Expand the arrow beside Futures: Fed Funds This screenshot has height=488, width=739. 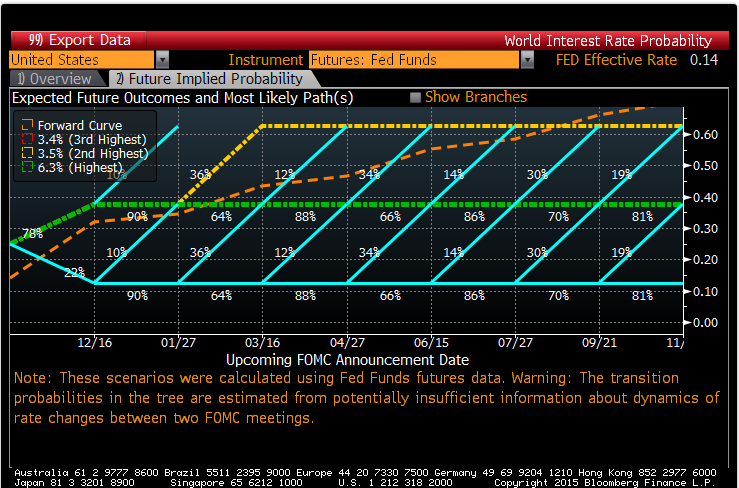pyautogui.click(x=527, y=60)
